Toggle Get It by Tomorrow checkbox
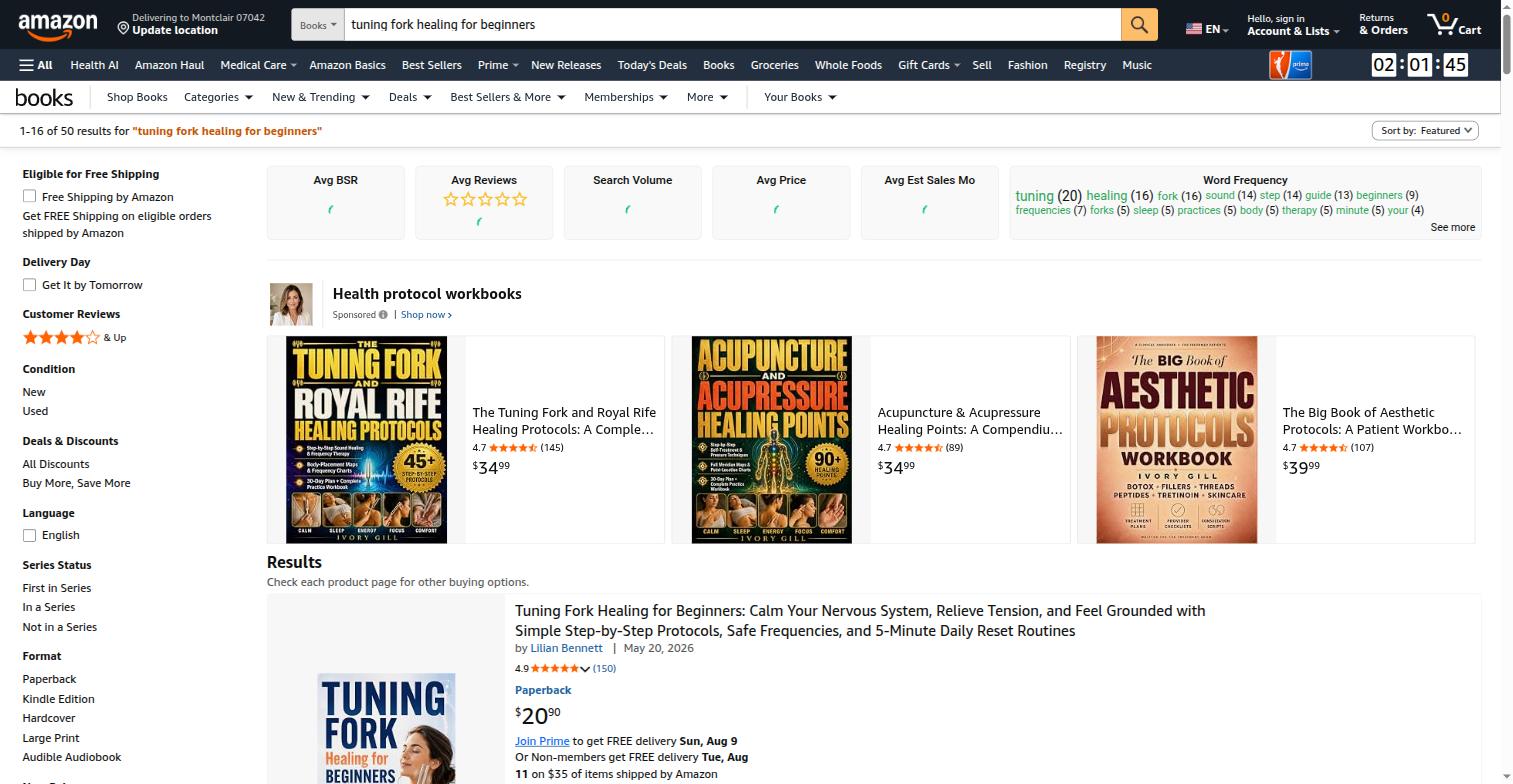This screenshot has width=1513, height=784. point(30,285)
